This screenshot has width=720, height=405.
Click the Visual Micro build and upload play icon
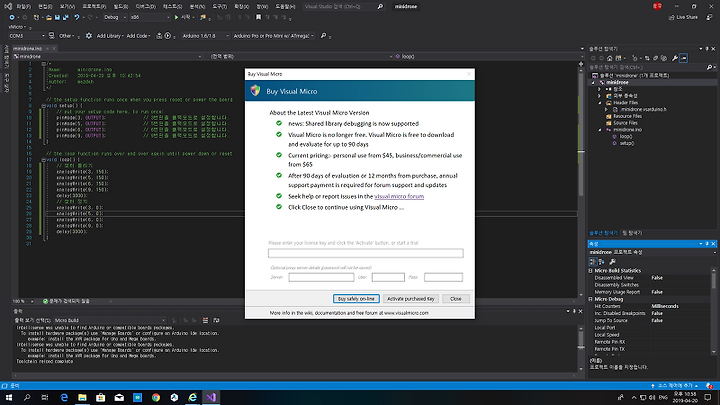pyautogui.click(x=168, y=35)
